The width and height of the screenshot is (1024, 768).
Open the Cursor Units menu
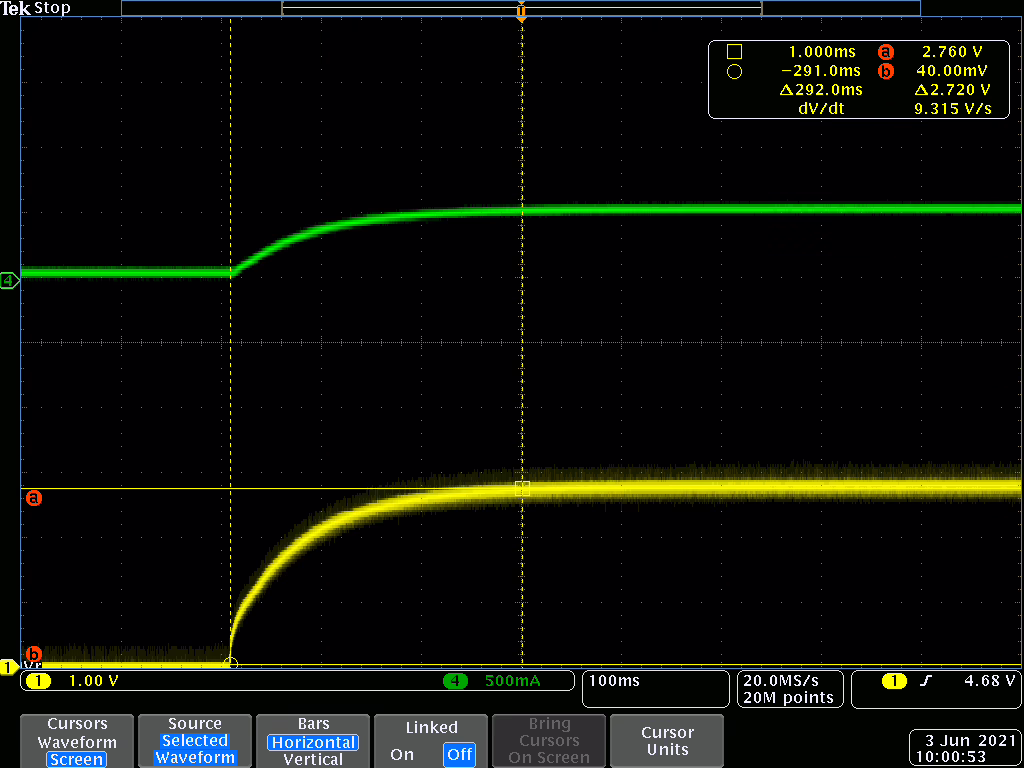coord(667,741)
